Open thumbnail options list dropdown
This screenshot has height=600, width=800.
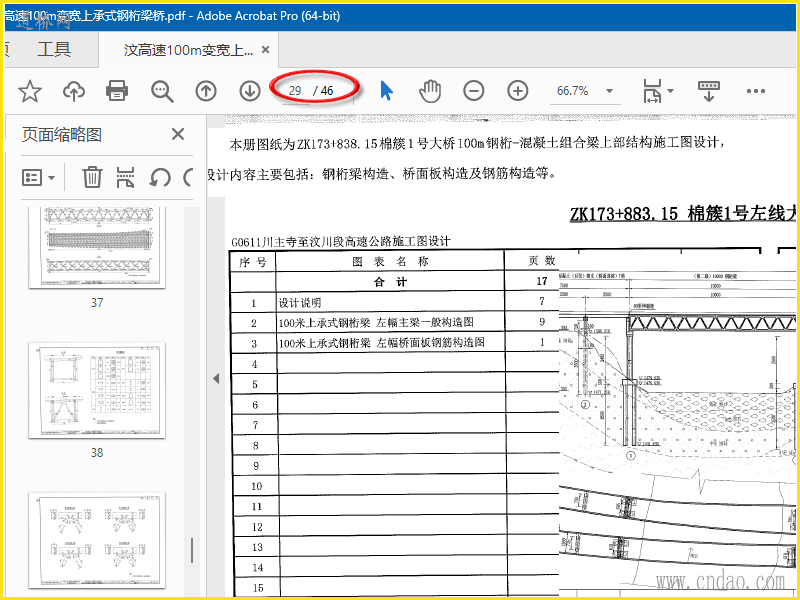pos(38,178)
